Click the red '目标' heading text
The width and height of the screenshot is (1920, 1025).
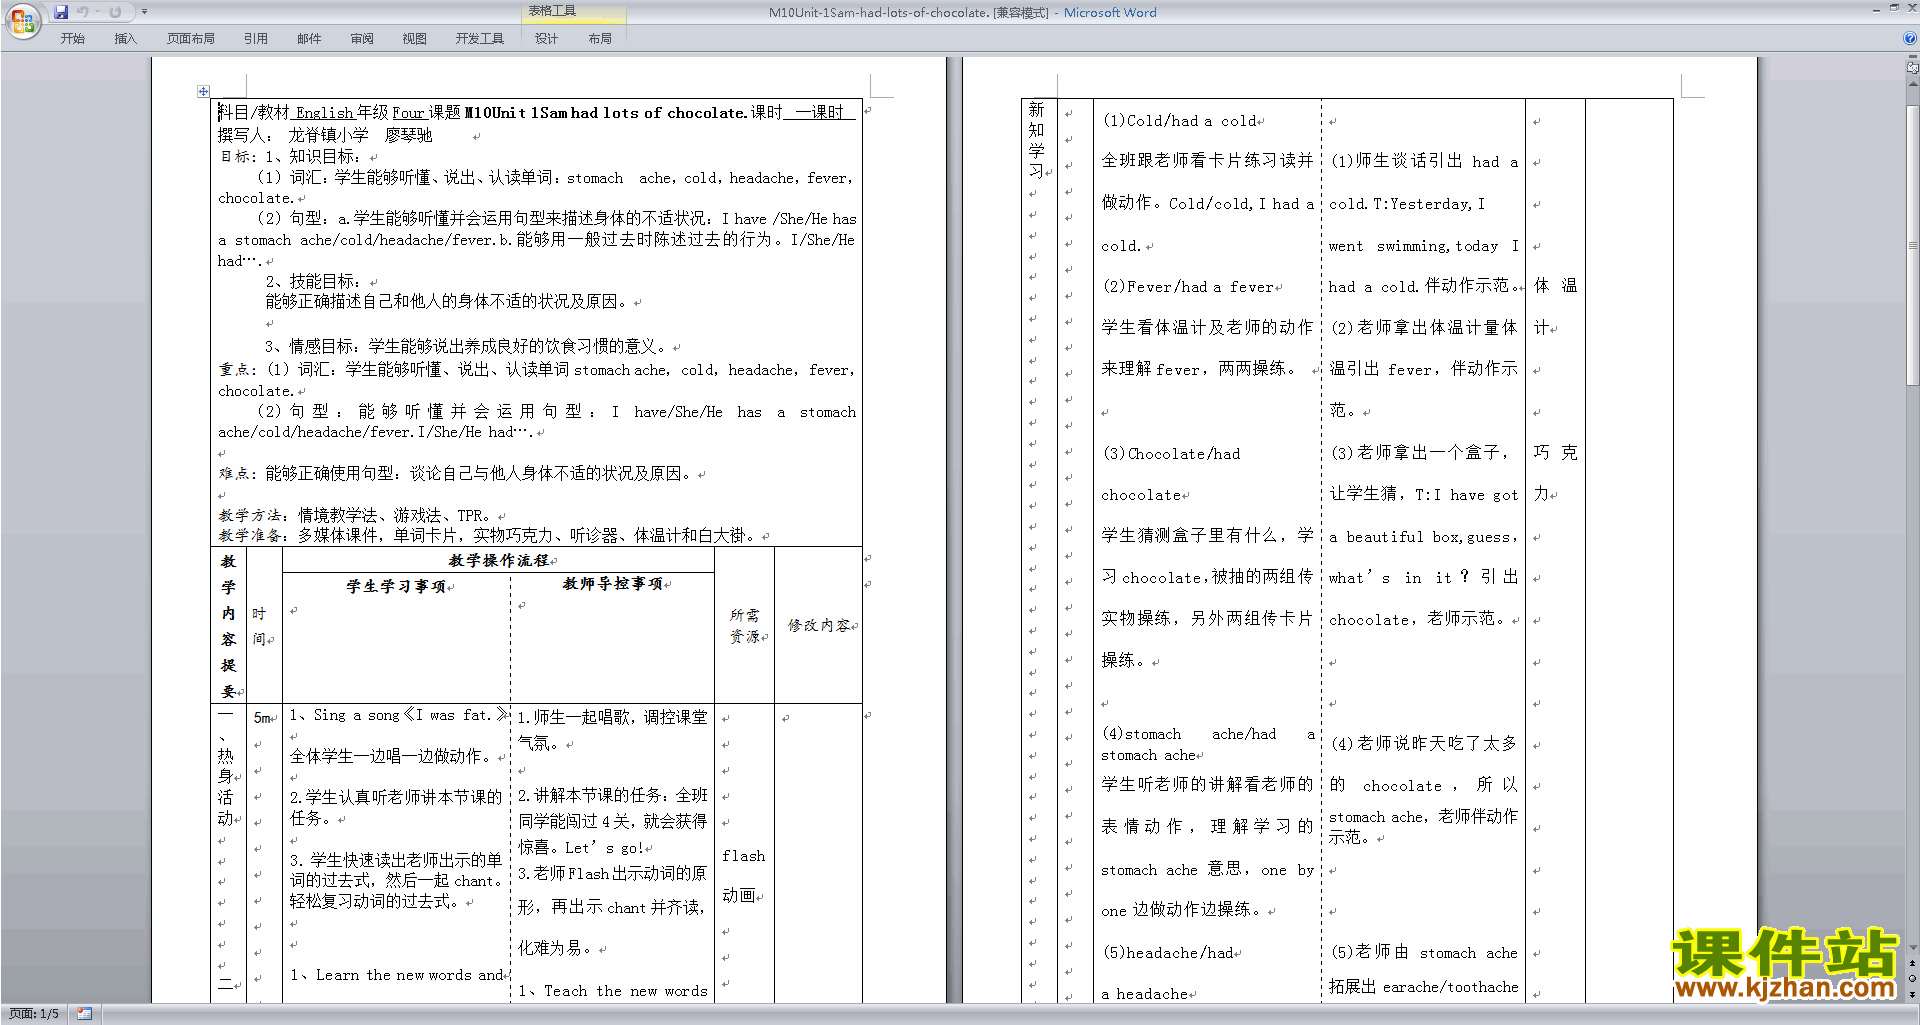point(236,157)
